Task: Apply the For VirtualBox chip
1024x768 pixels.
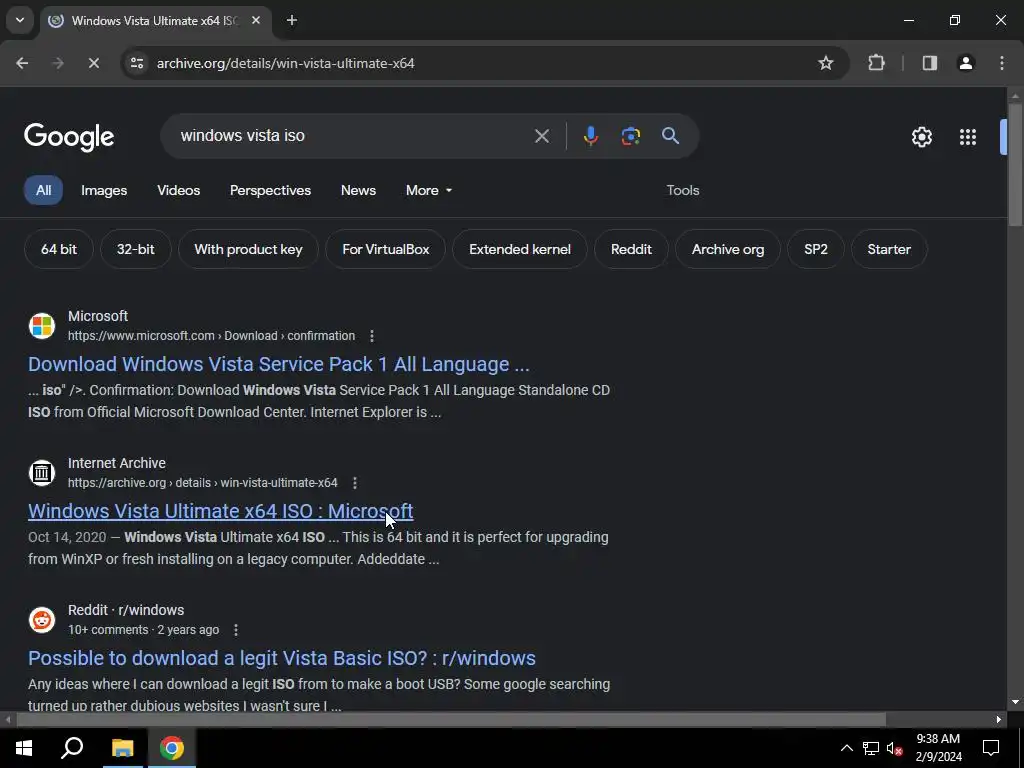Action: pyautogui.click(x=386, y=249)
